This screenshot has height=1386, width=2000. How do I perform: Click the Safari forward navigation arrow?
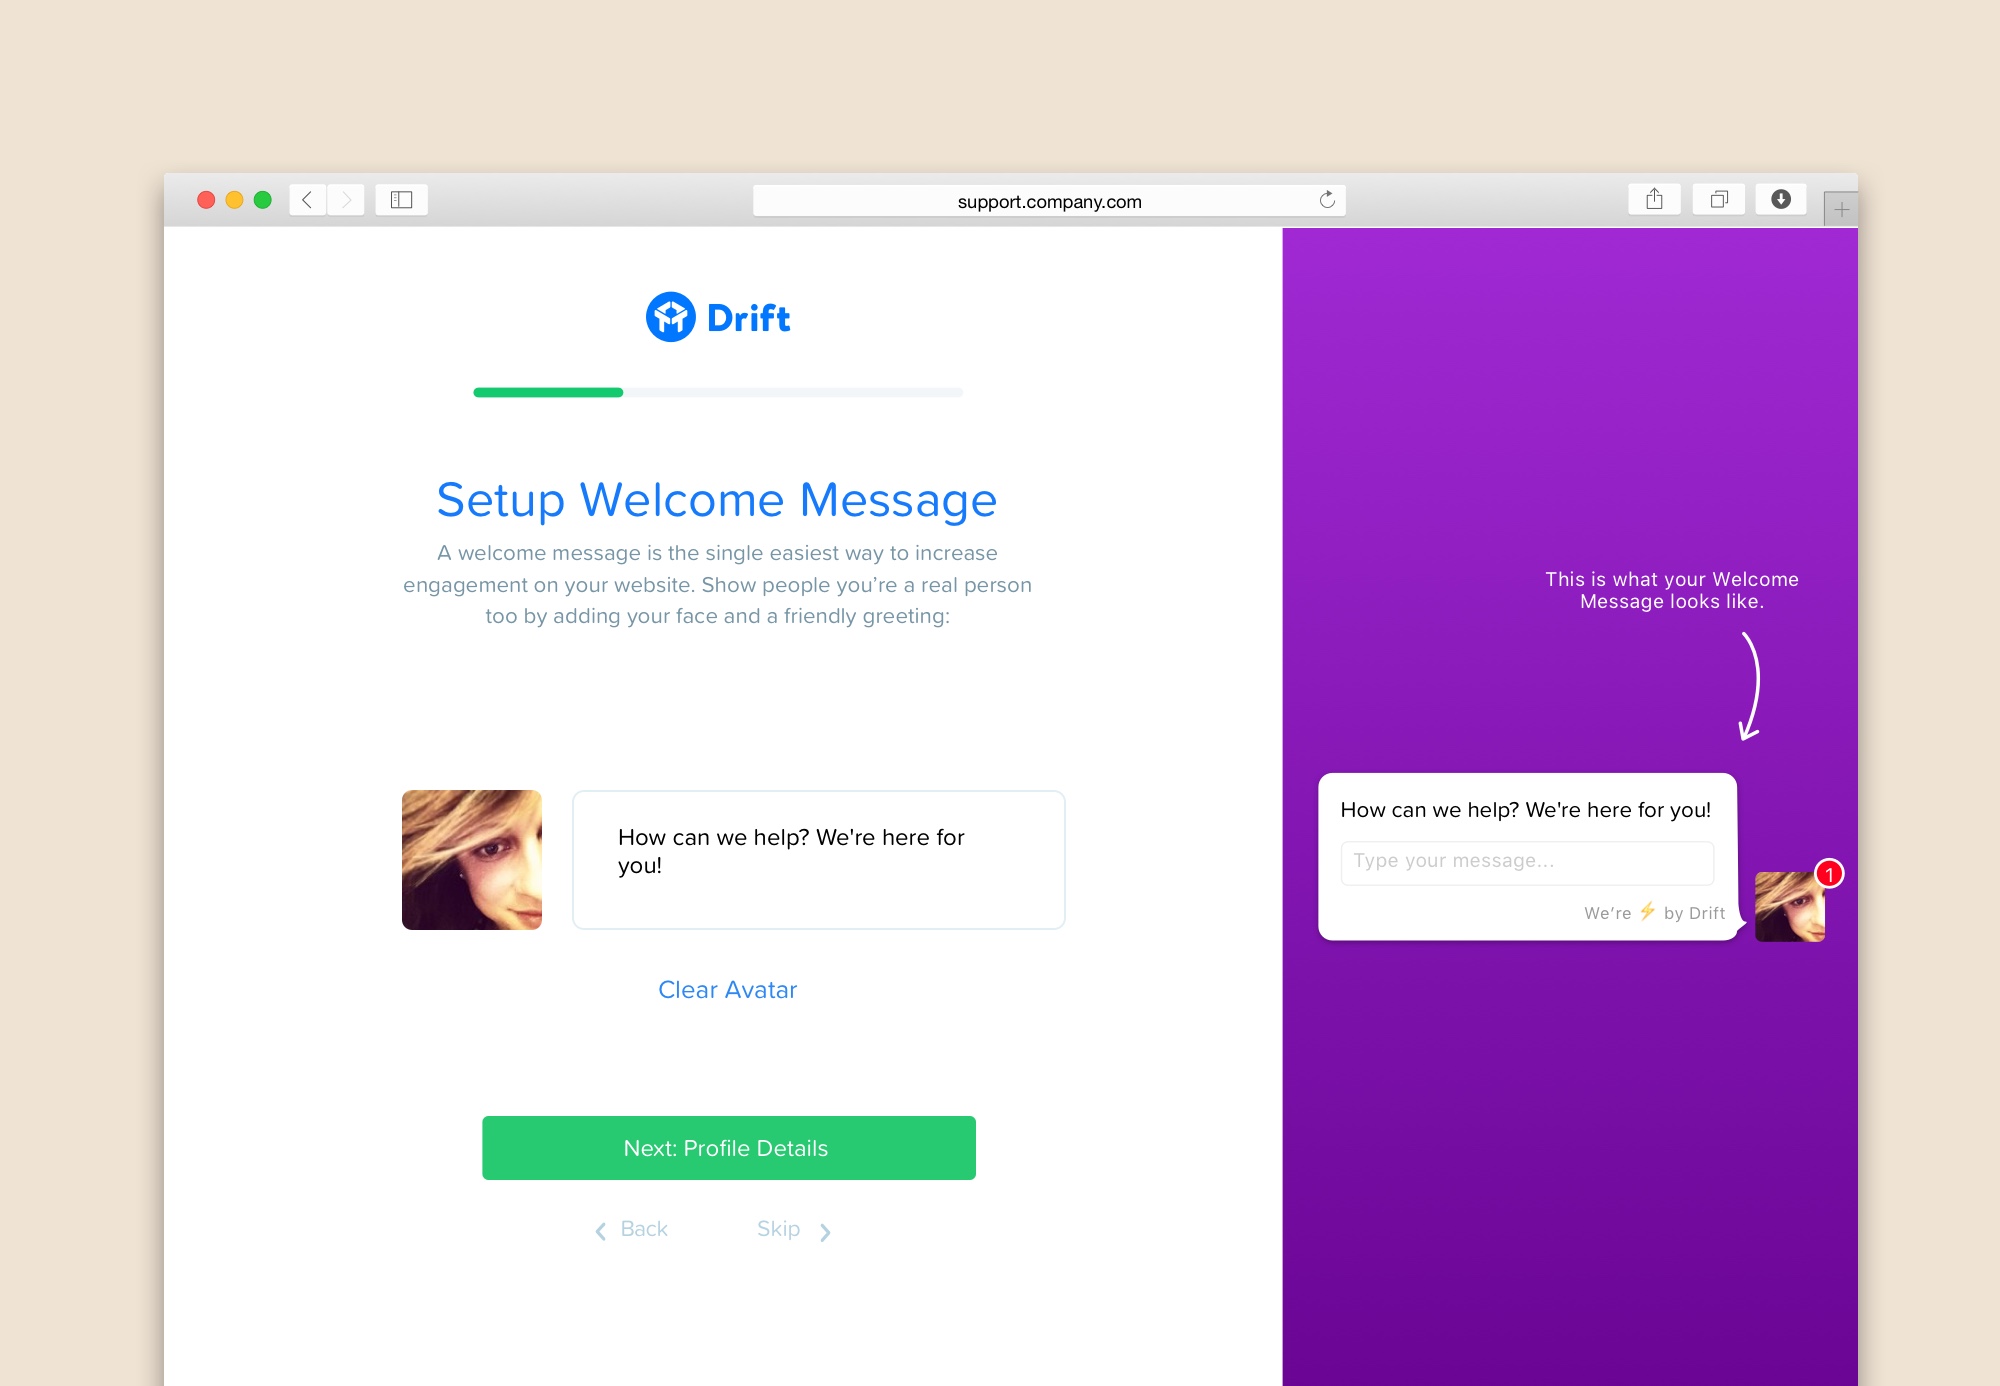tap(346, 200)
